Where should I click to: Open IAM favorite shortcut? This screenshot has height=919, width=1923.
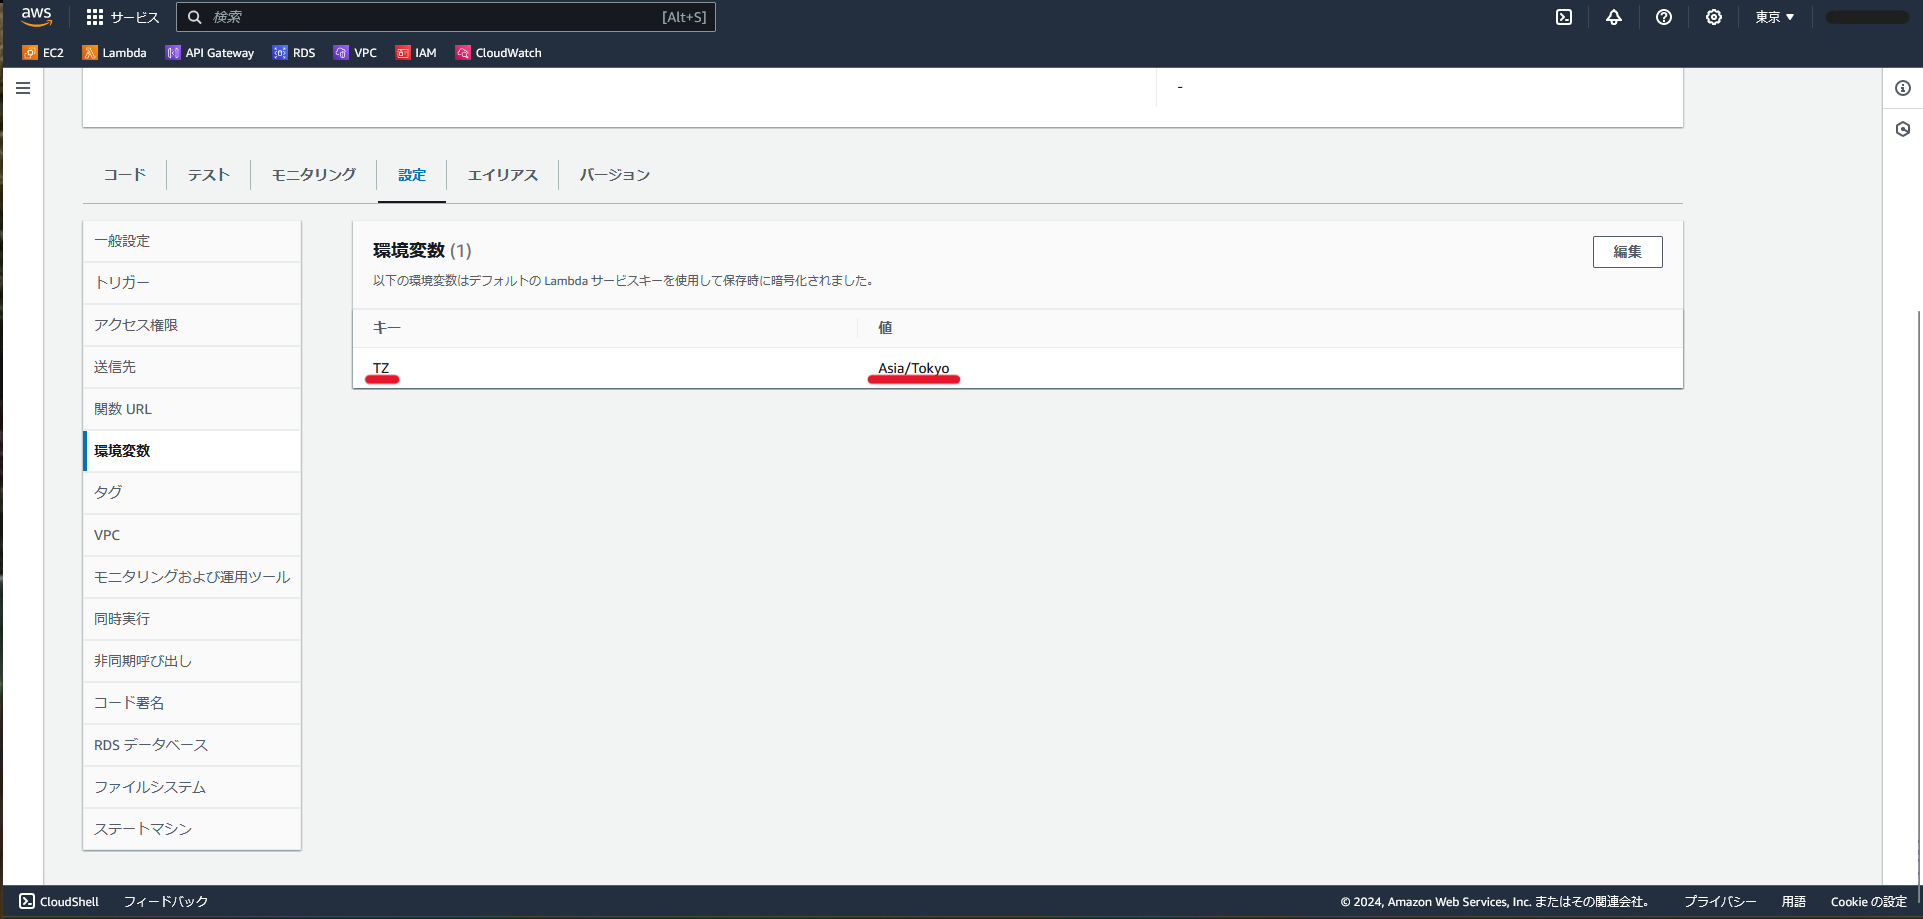[416, 53]
